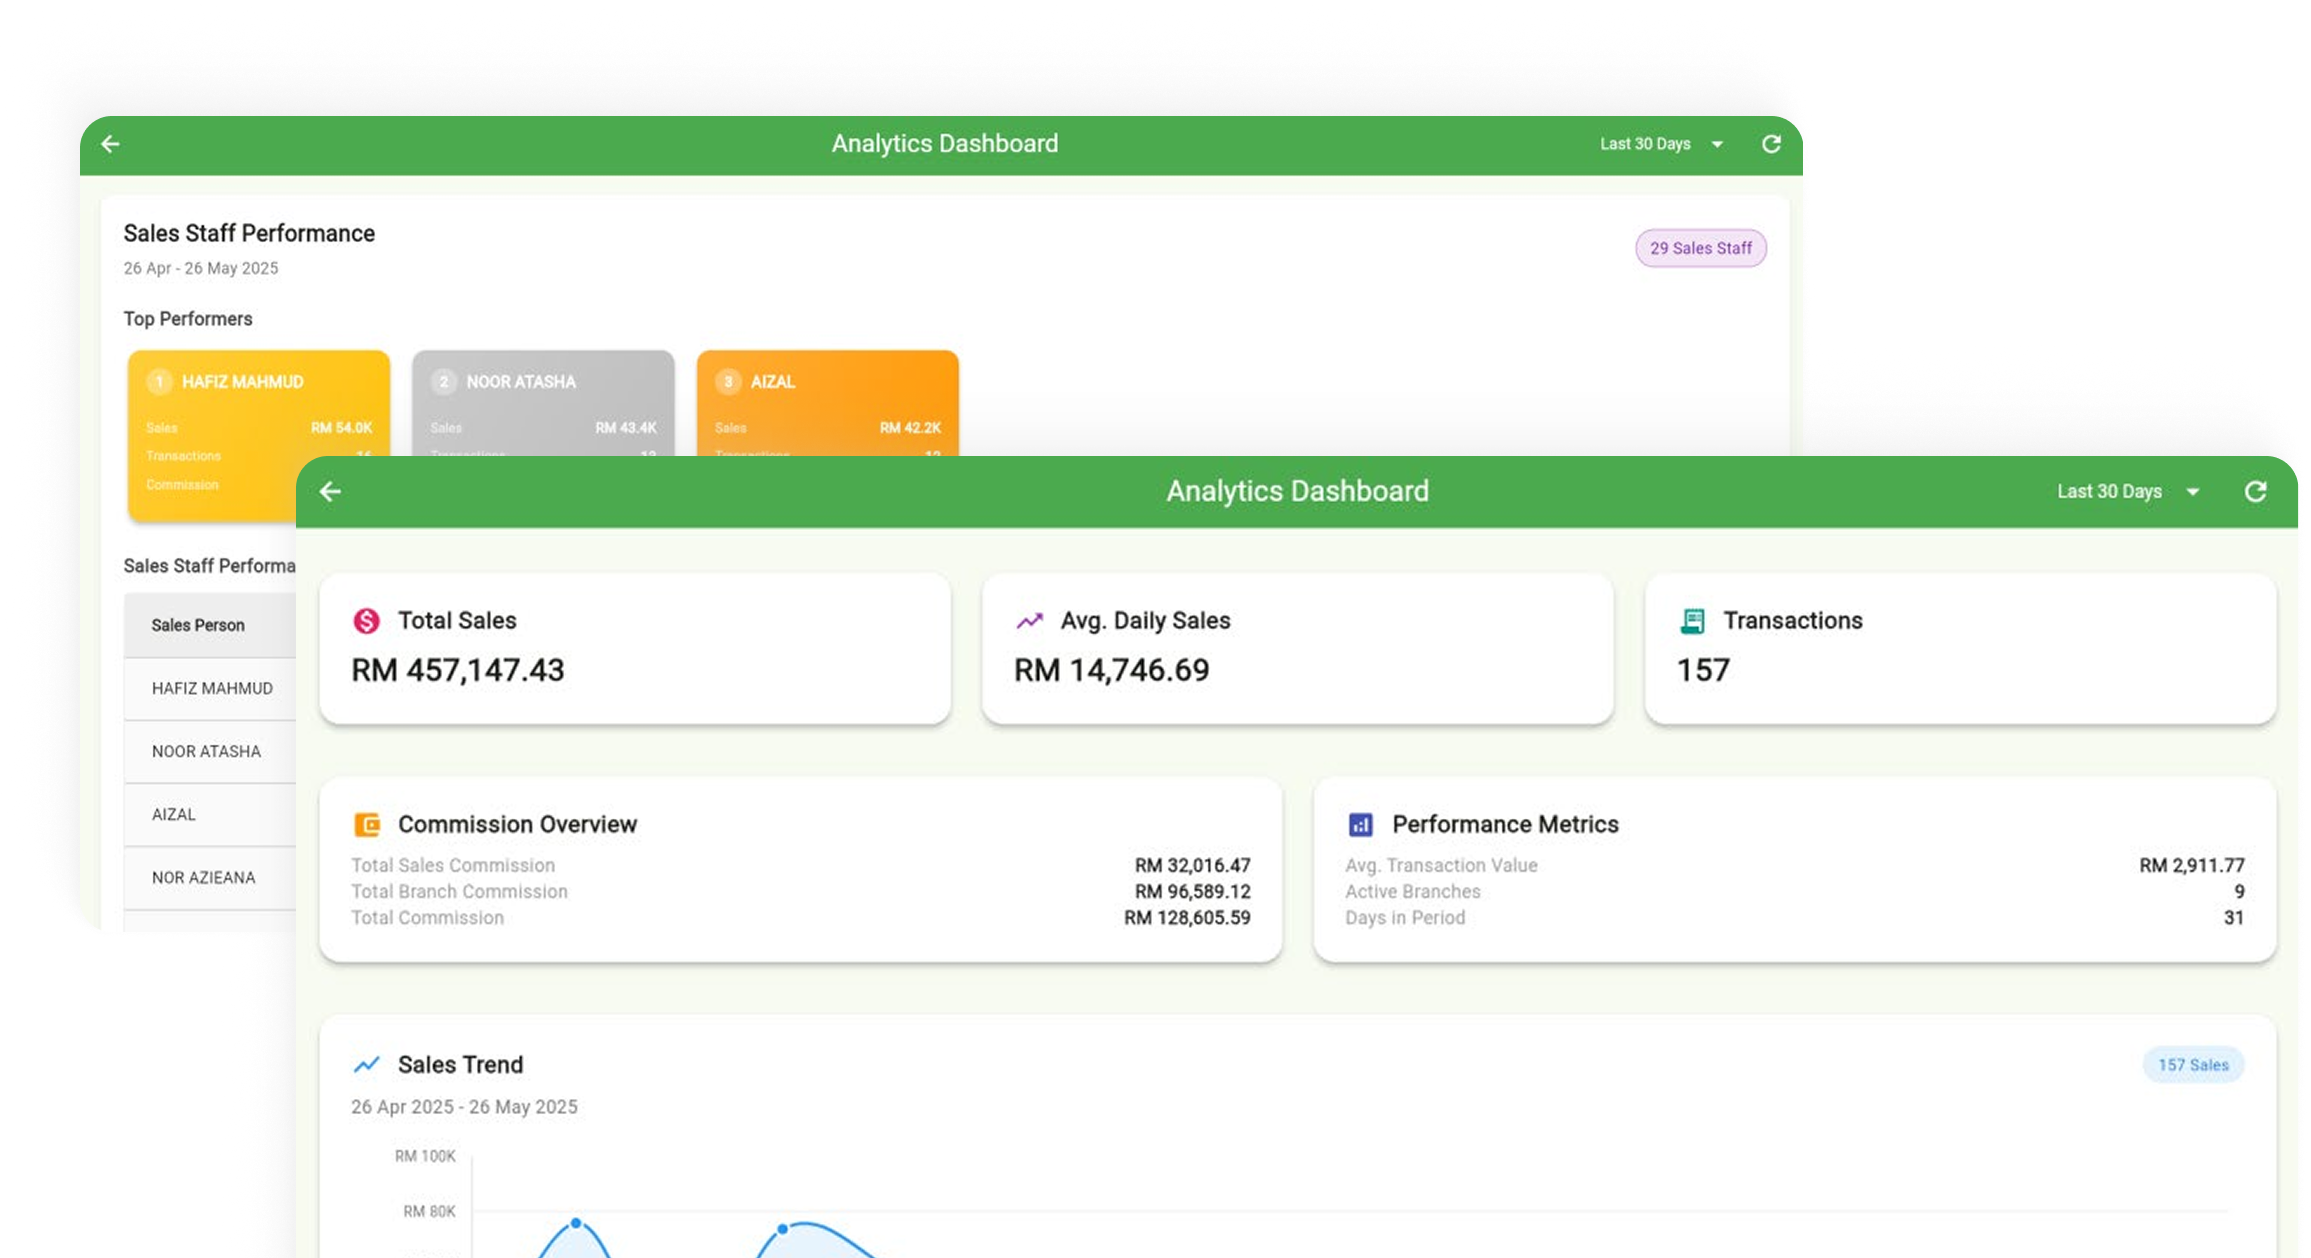
Task: Click the 29 Sales Staff badge
Action: tap(1700, 248)
